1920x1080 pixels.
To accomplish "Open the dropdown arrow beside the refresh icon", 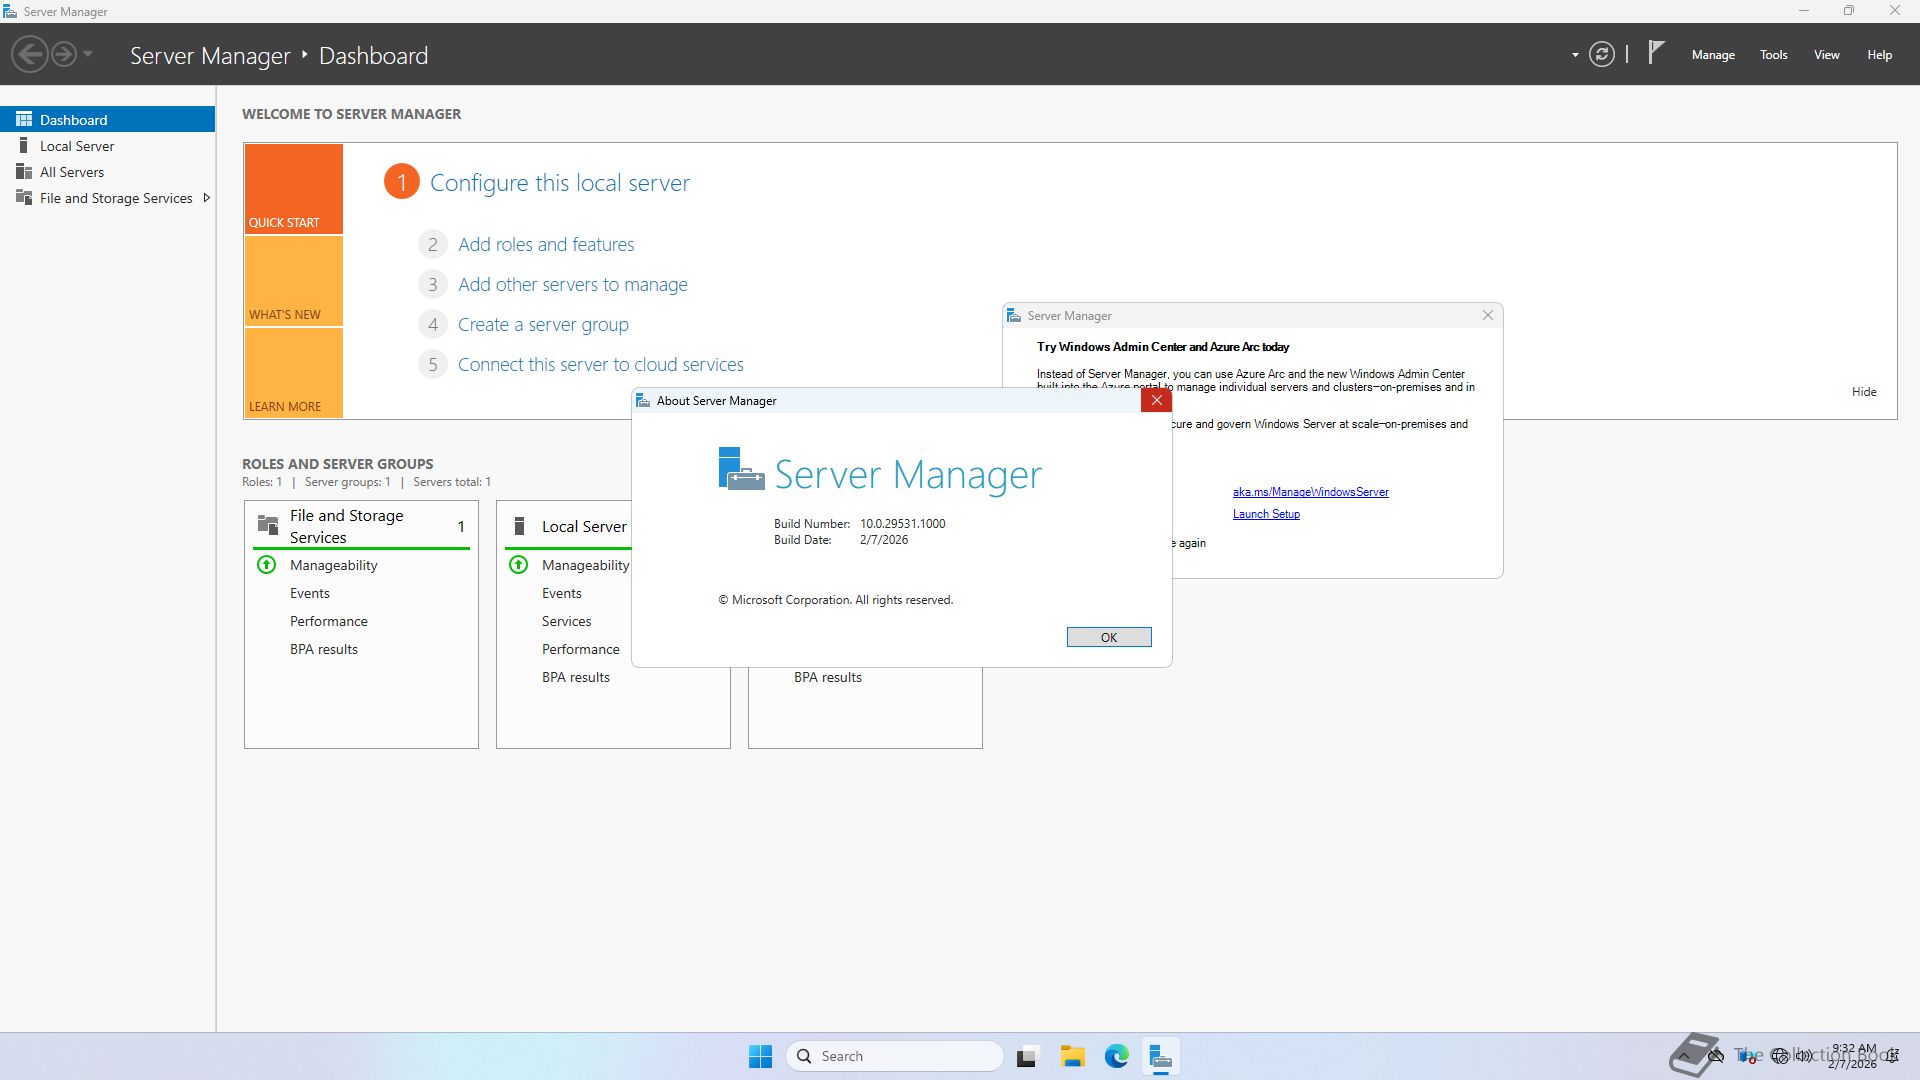I will (1575, 55).
